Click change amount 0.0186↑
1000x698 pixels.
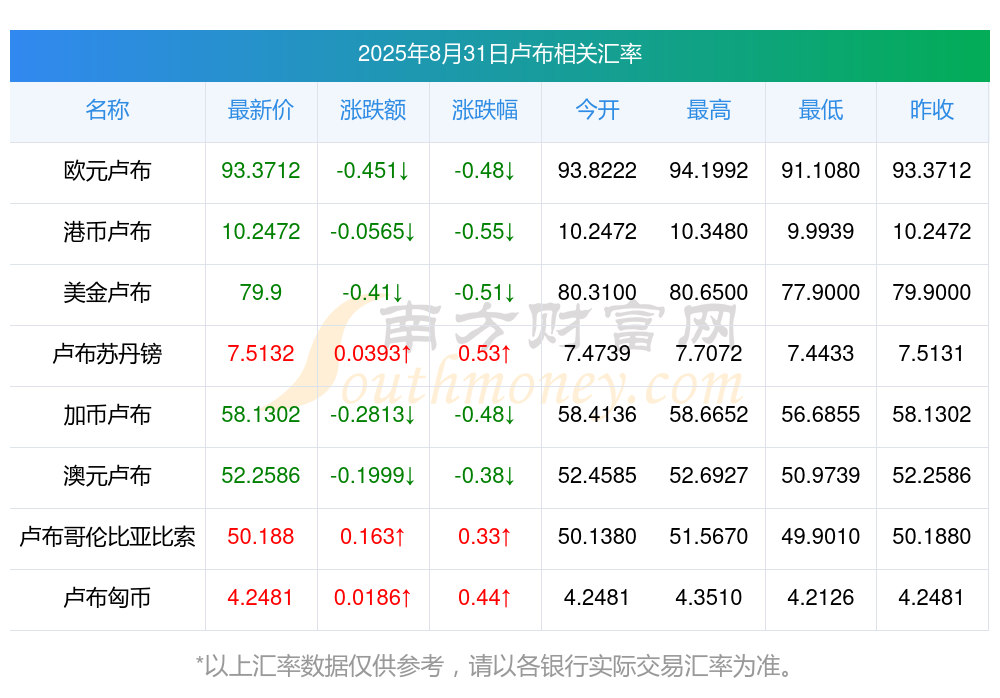click(x=373, y=598)
